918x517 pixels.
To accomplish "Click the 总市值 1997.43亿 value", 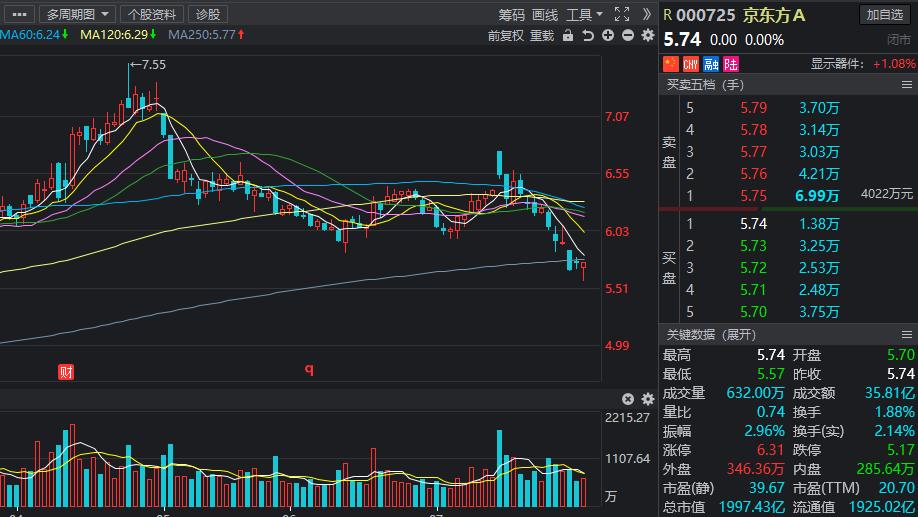I will point(751,507).
